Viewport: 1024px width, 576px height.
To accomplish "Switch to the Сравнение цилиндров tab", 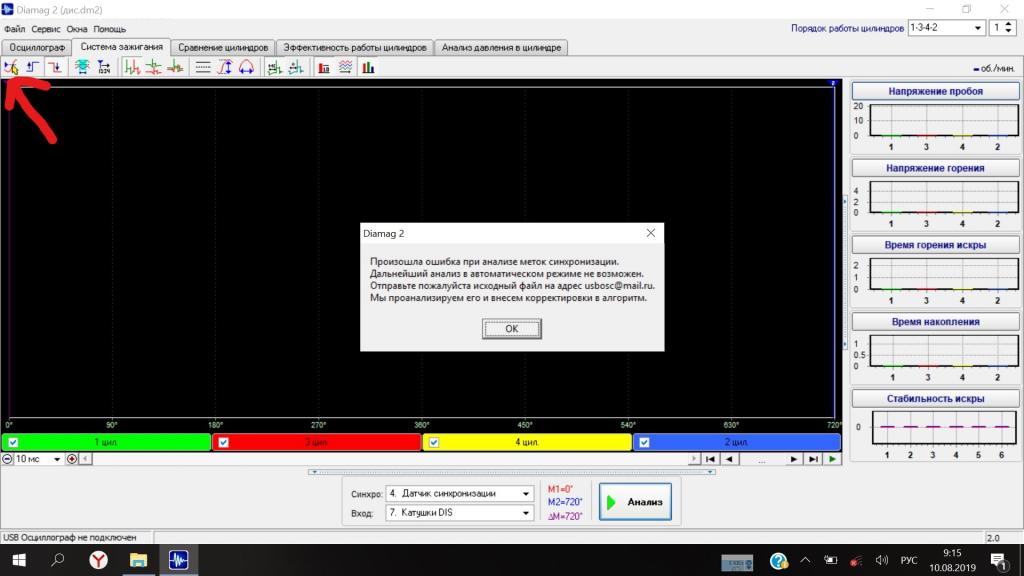I will point(223,48).
